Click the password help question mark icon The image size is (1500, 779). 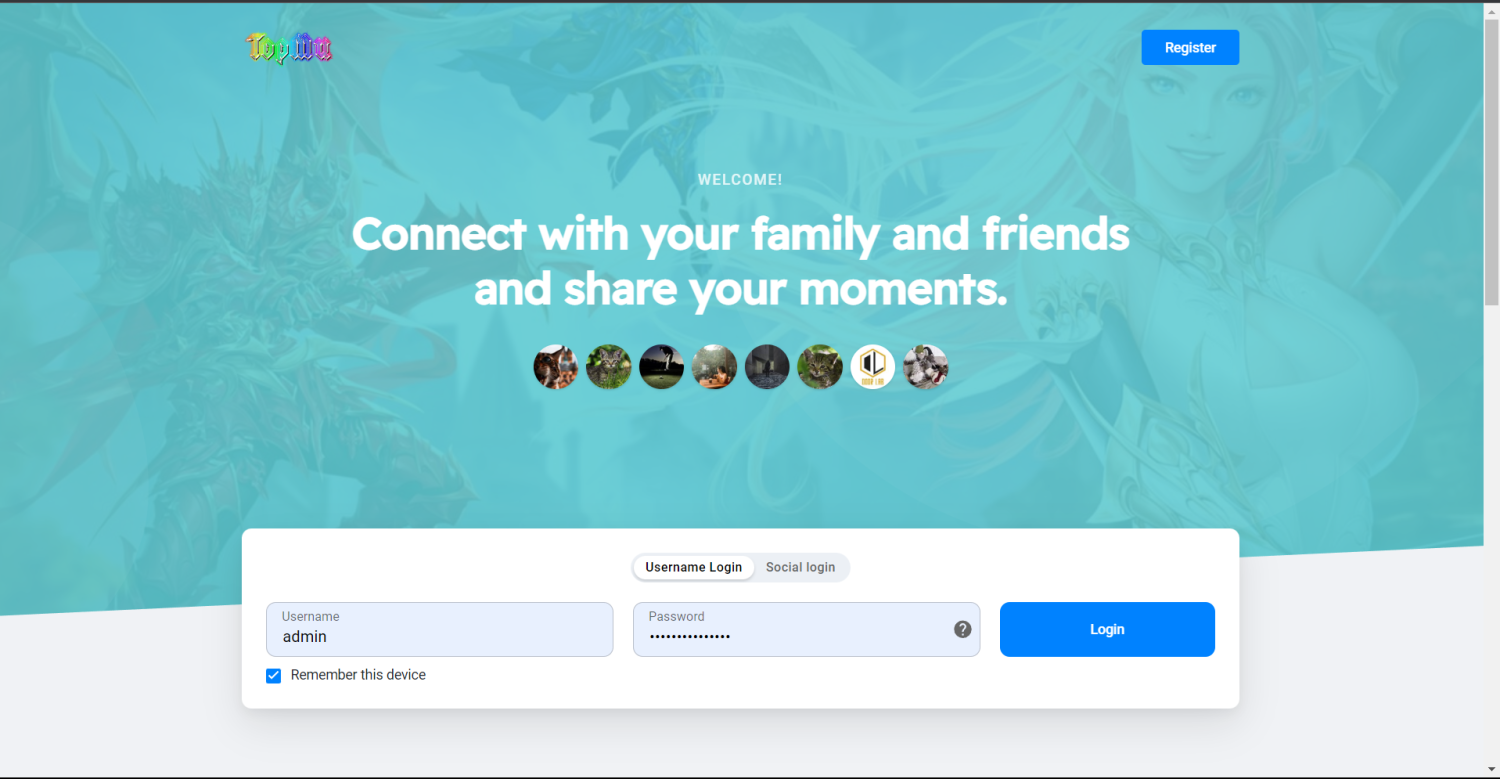(962, 629)
